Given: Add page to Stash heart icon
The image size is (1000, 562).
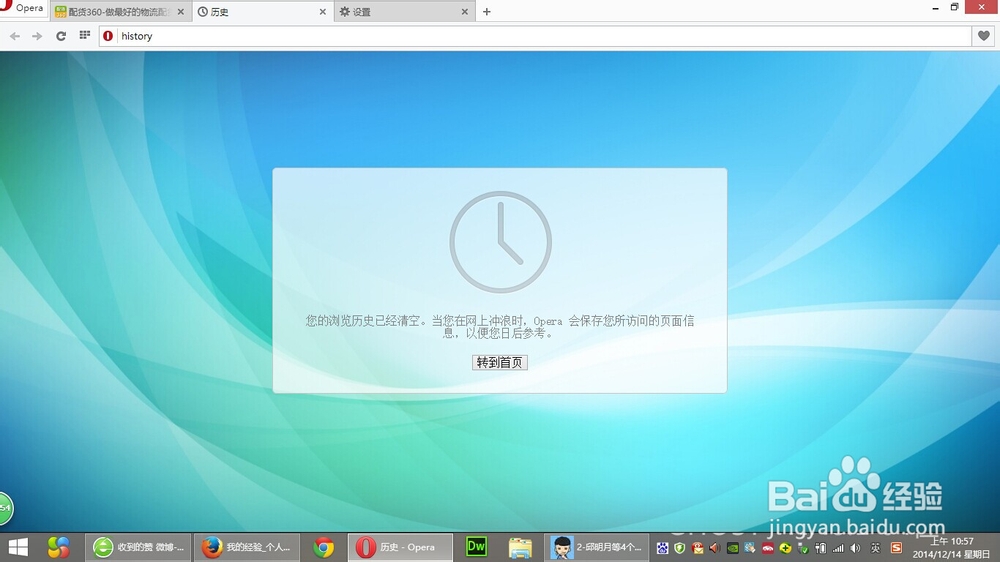Looking at the screenshot, I should [983, 36].
